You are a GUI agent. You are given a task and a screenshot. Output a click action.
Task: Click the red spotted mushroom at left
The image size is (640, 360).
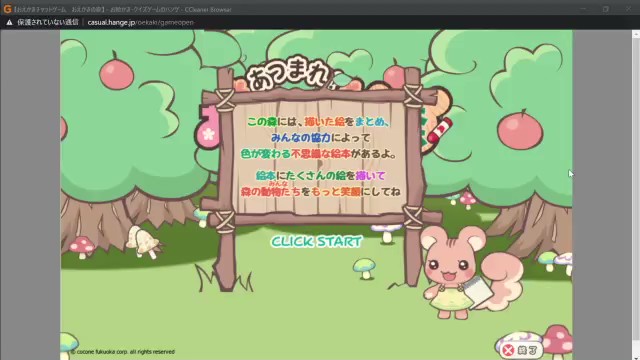pos(82,246)
